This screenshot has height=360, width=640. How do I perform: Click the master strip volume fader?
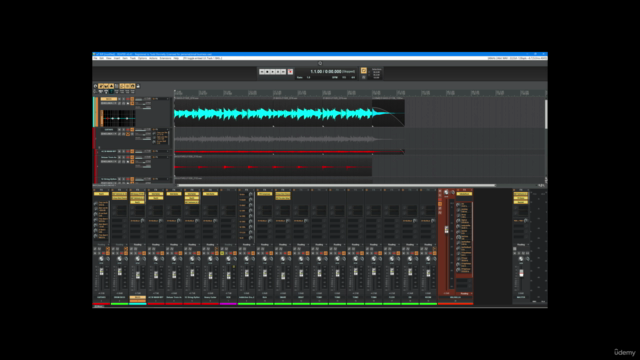tap(521, 273)
